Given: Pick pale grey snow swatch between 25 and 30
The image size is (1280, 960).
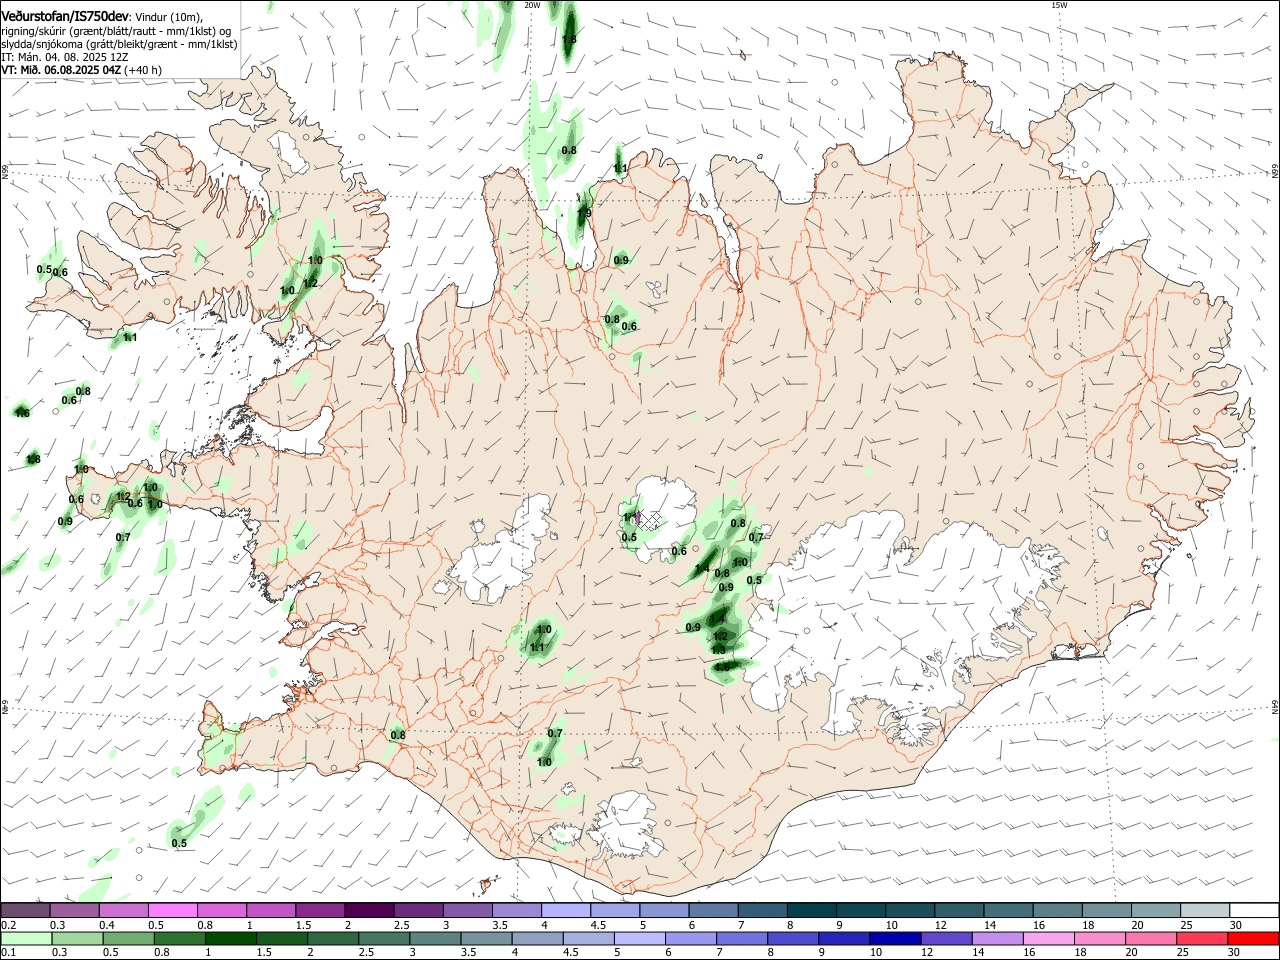Looking at the screenshot, I should coord(1205,910).
